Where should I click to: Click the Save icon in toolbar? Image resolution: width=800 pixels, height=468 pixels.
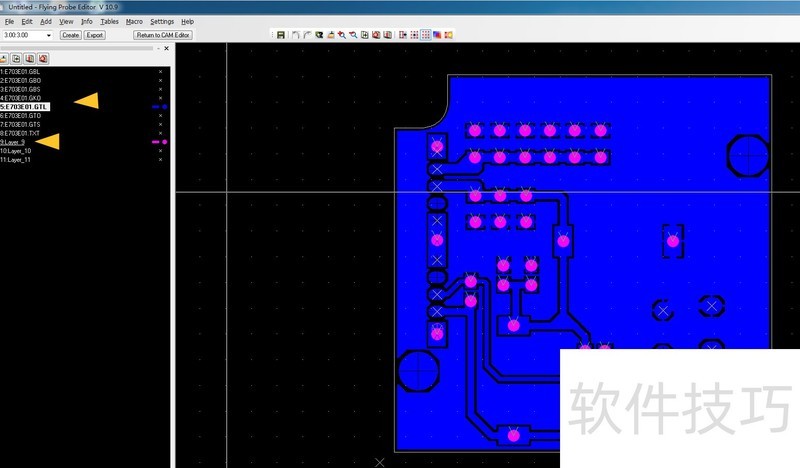(281, 35)
